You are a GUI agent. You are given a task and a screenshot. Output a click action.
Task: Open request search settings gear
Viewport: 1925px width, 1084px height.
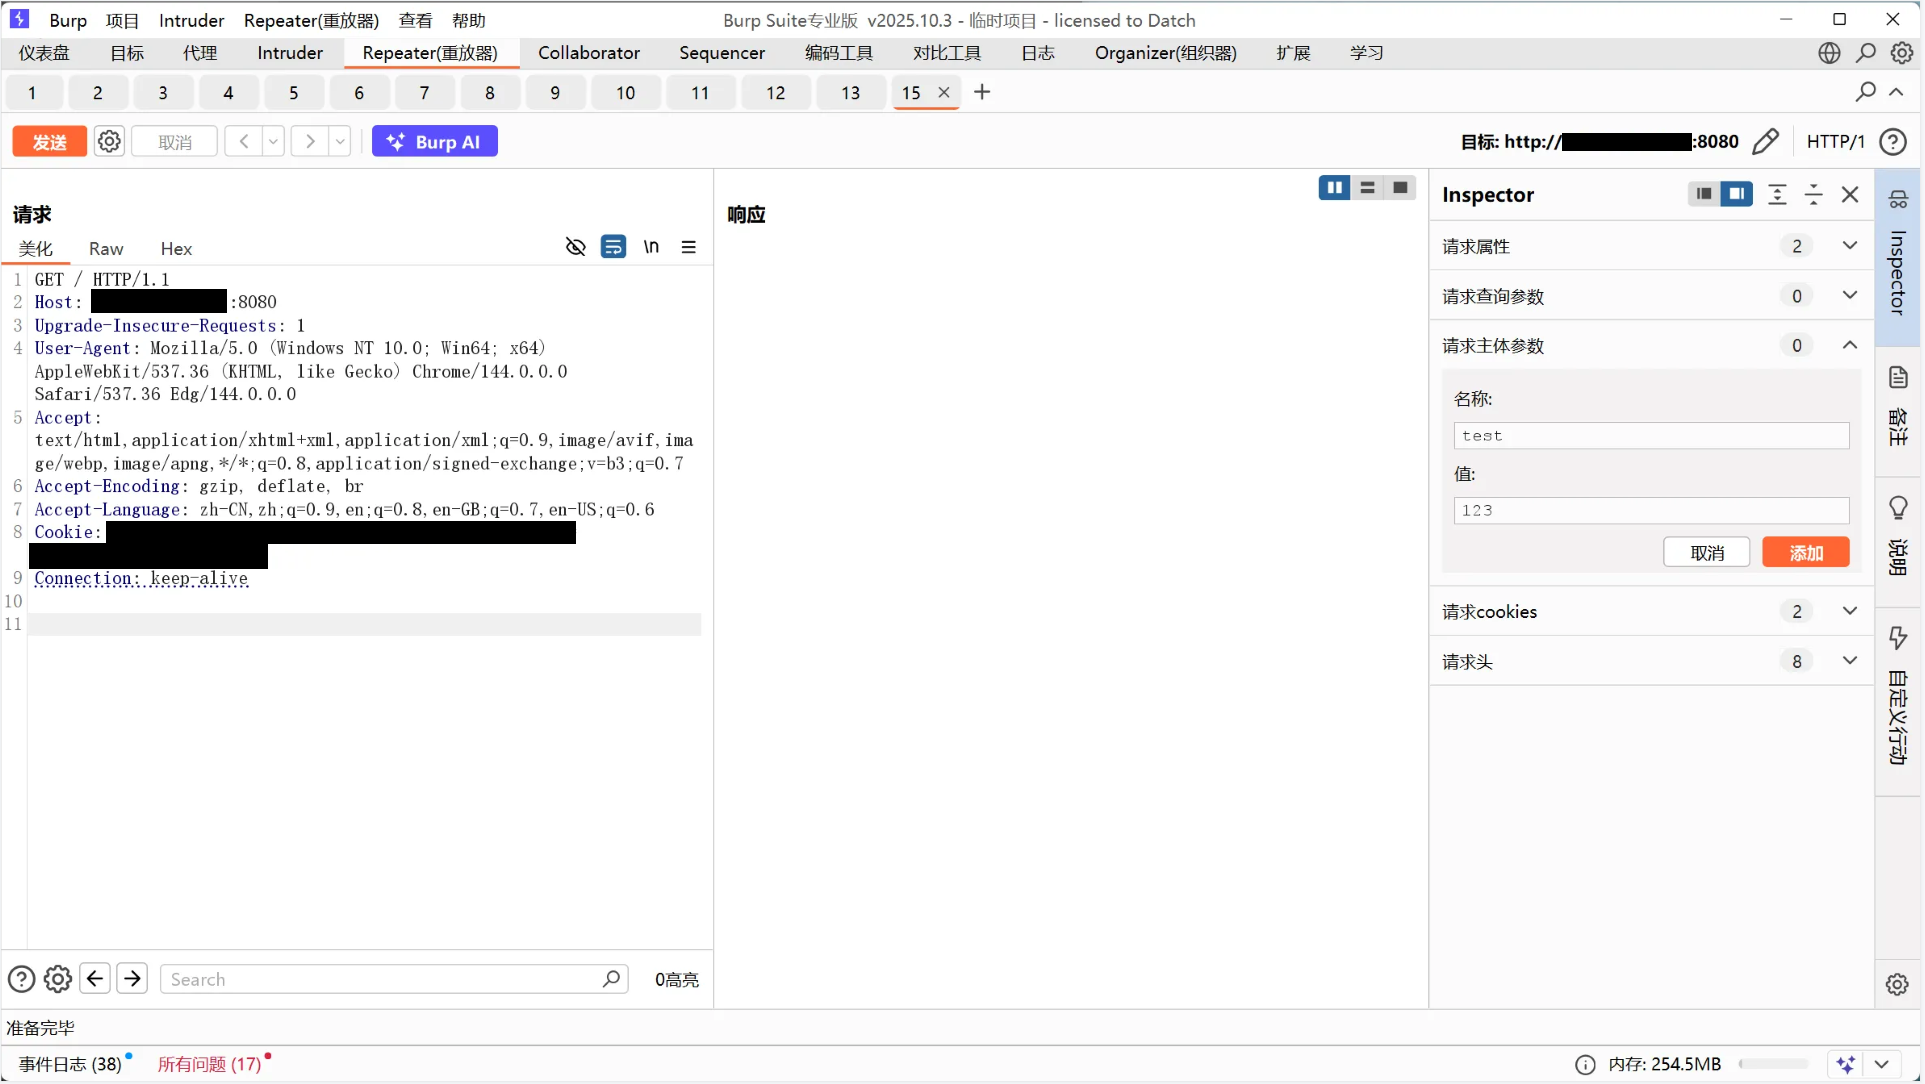point(58,979)
